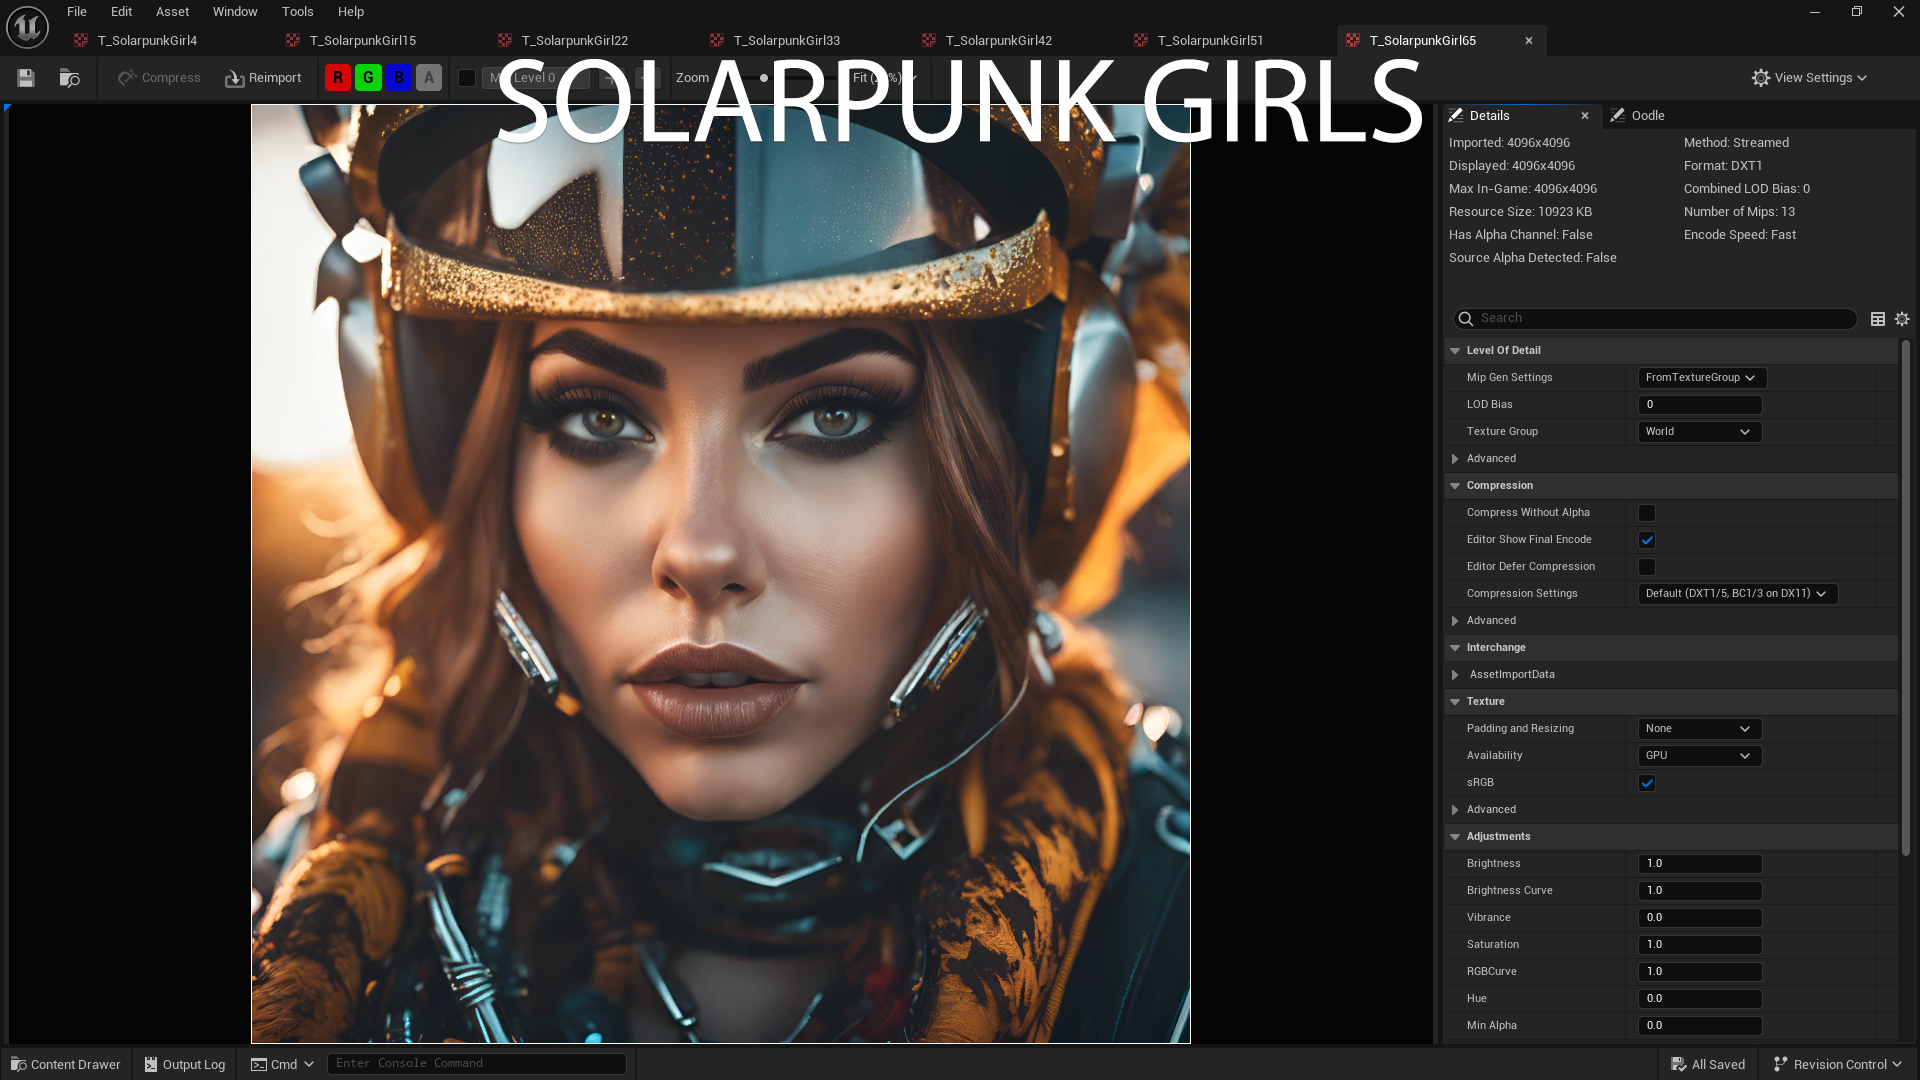Click the Hue value field
1920x1080 pixels.
(1700, 999)
